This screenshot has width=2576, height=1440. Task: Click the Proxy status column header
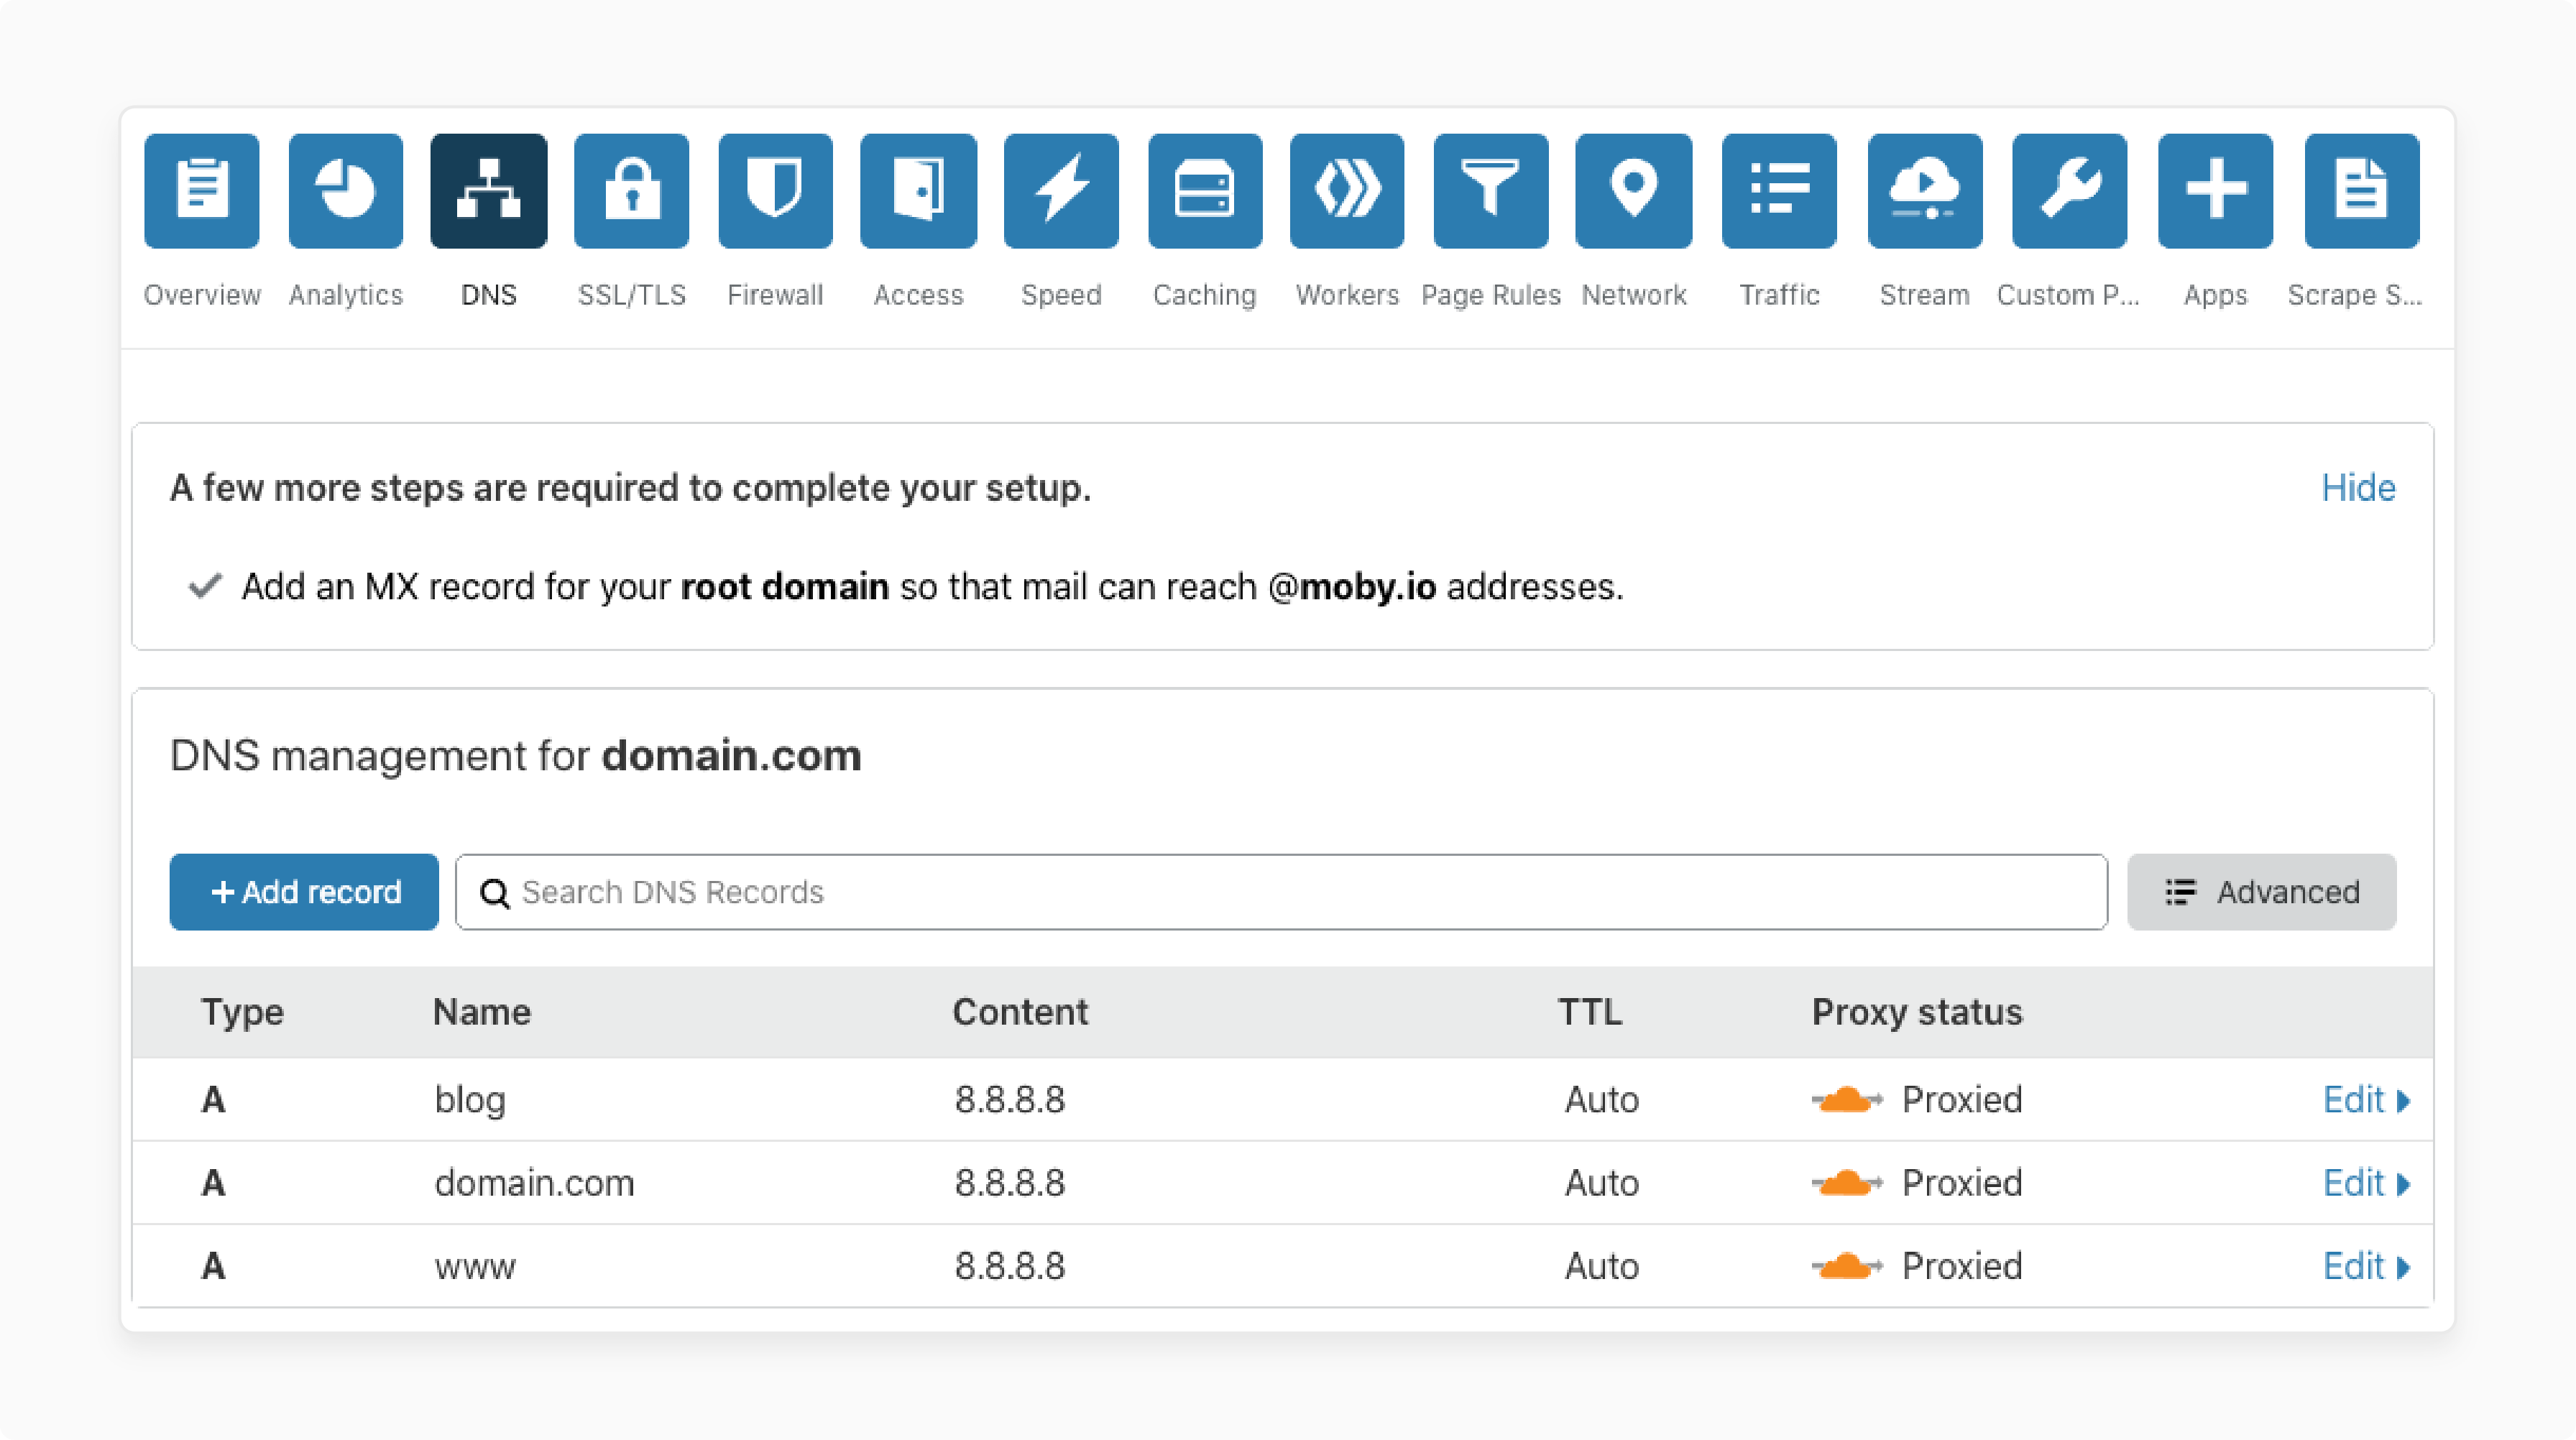click(x=1917, y=1012)
